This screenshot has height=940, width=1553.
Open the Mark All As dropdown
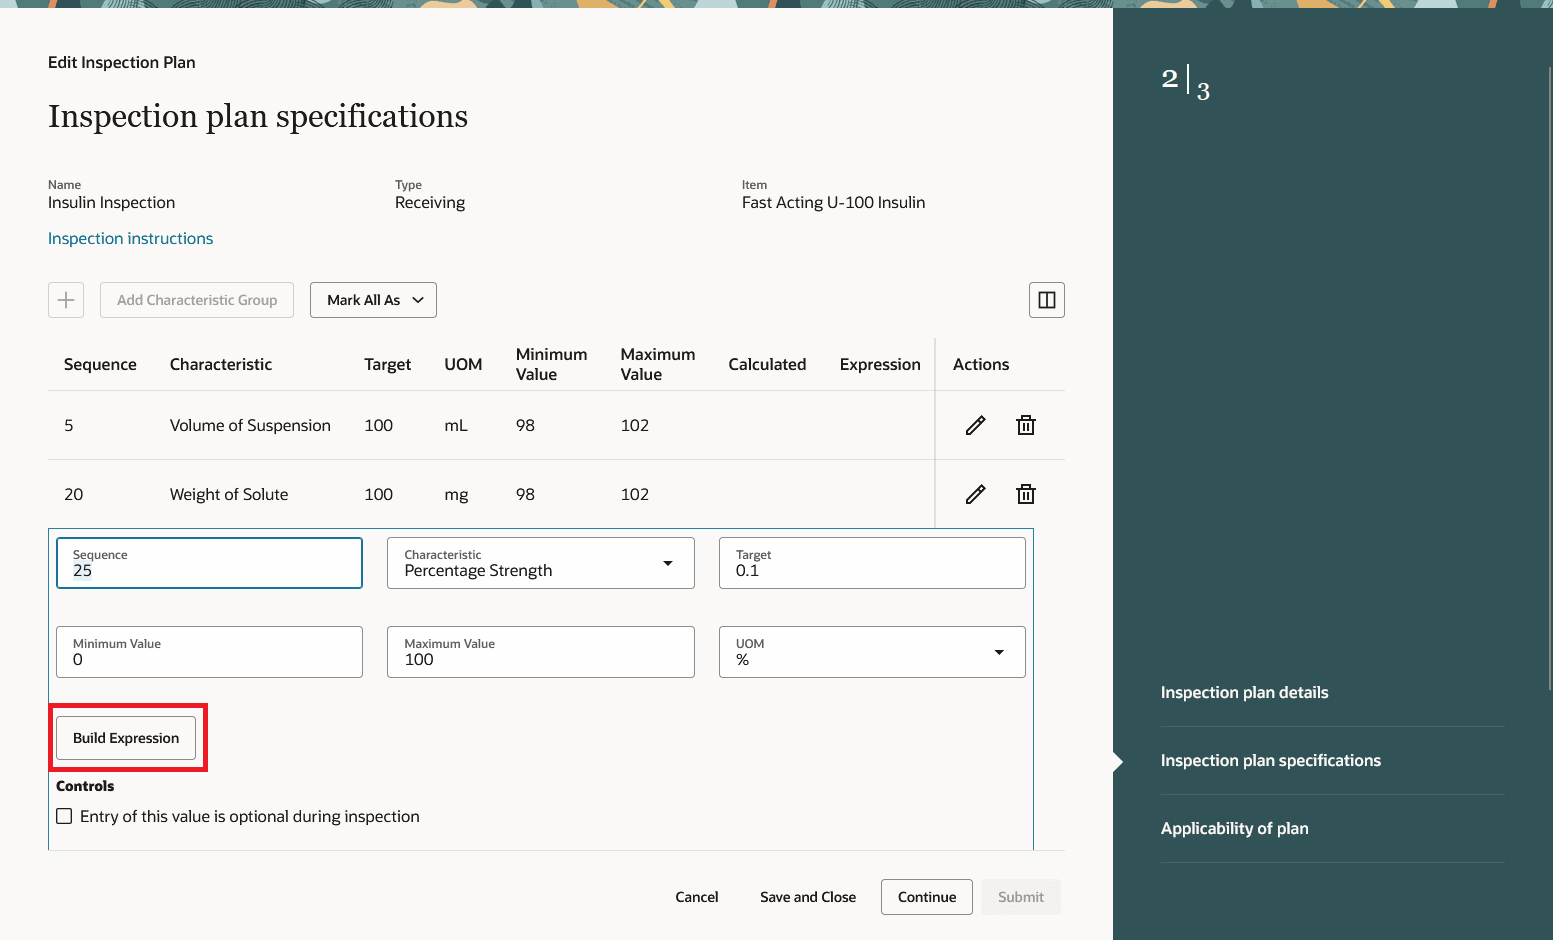point(373,300)
